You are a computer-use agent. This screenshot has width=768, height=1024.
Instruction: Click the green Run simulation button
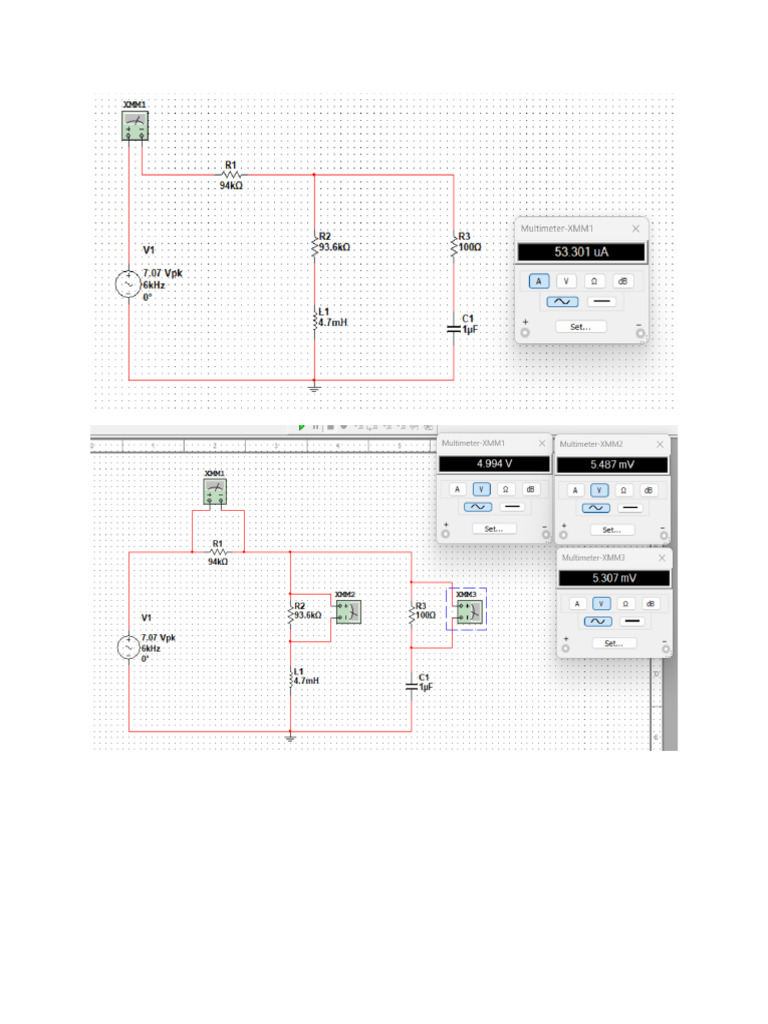pos(301,427)
